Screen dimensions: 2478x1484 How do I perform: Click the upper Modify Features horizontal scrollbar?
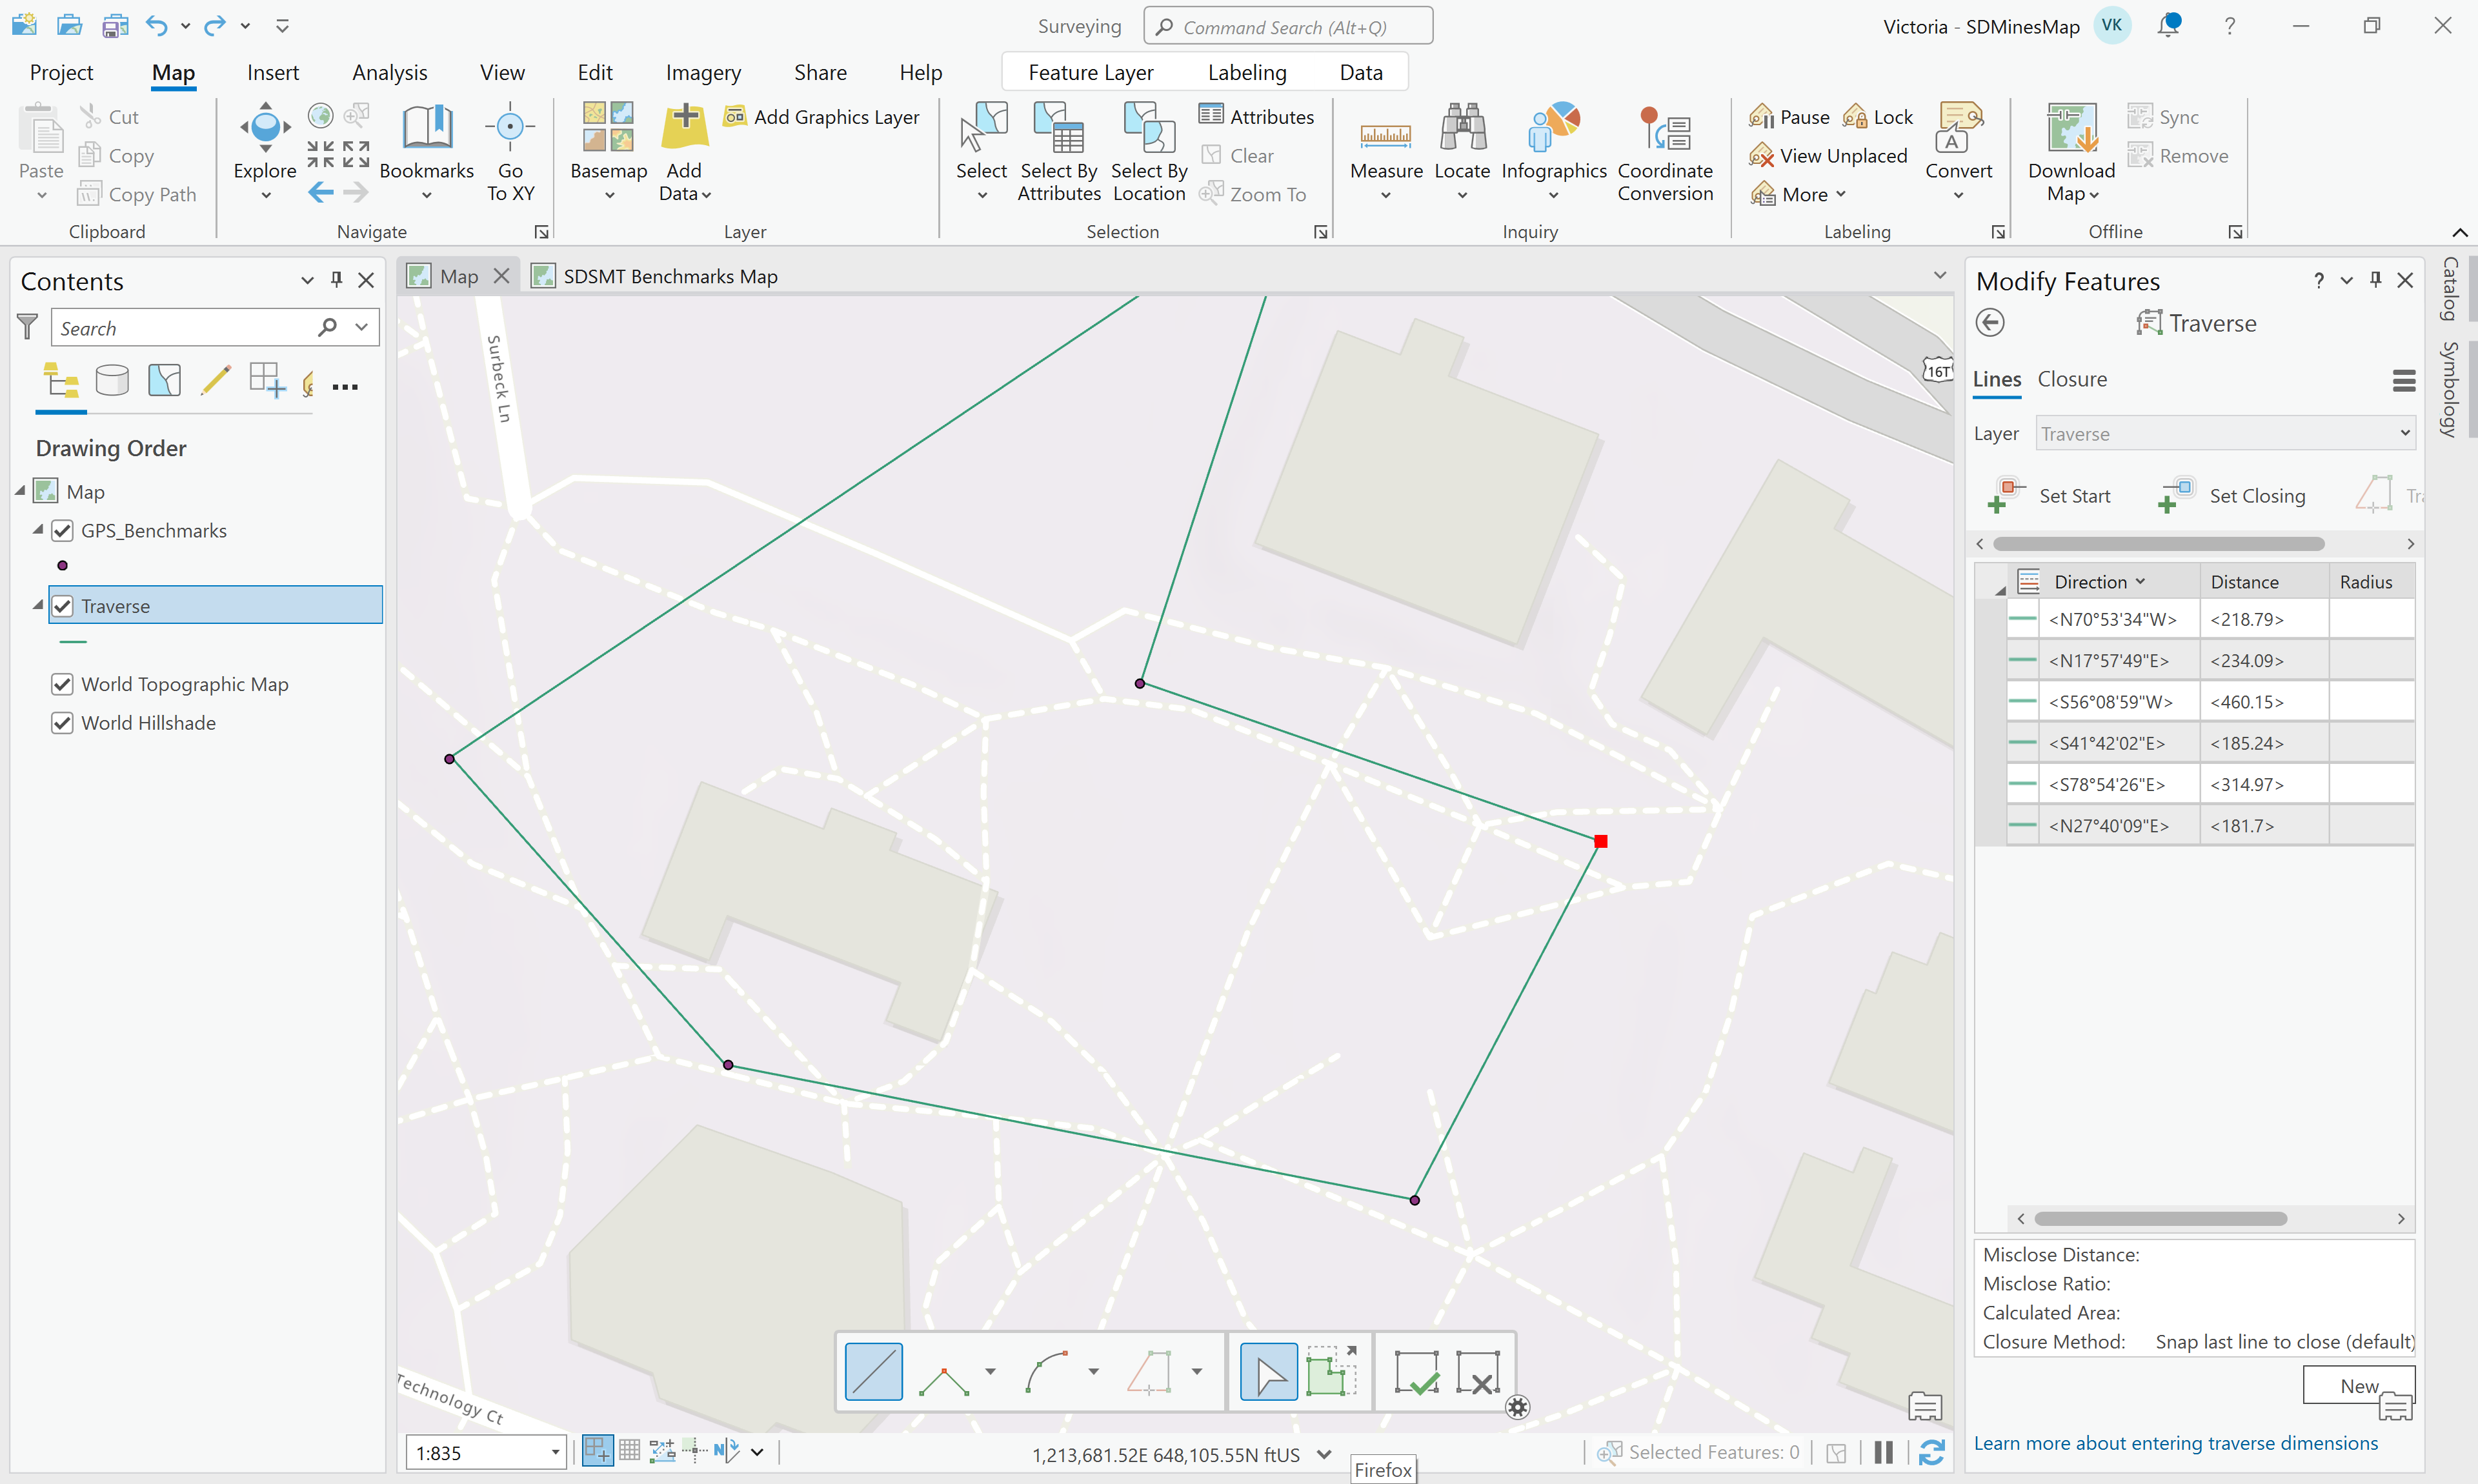tap(2158, 543)
